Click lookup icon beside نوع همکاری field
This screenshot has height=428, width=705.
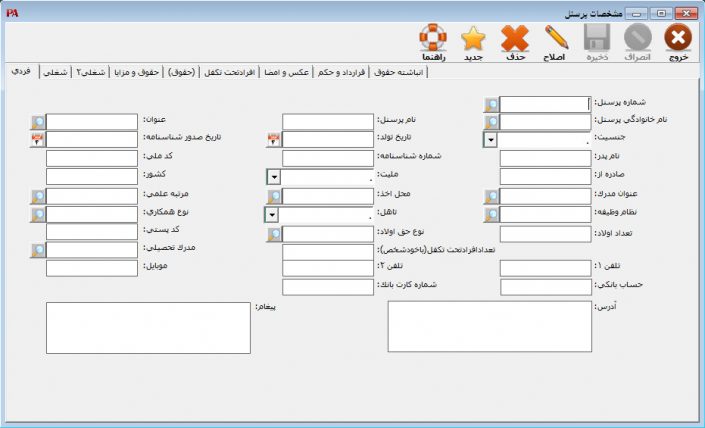click(38, 214)
